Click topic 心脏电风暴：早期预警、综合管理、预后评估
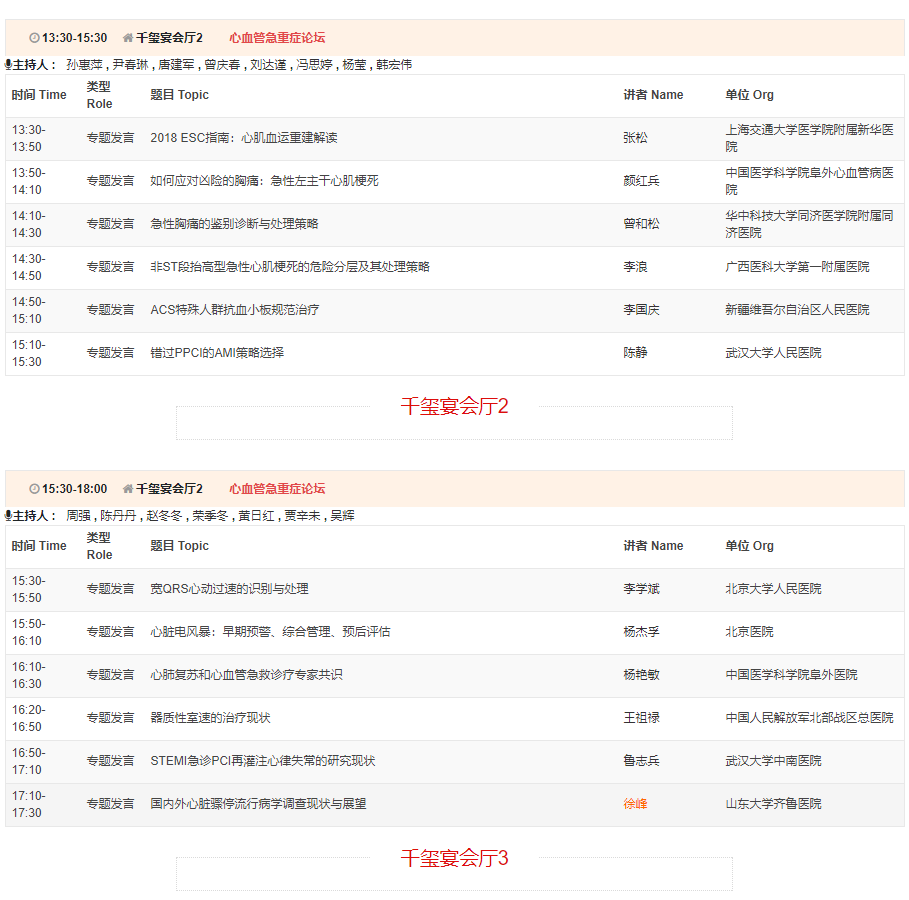The image size is (909, 900). (270, 632)
